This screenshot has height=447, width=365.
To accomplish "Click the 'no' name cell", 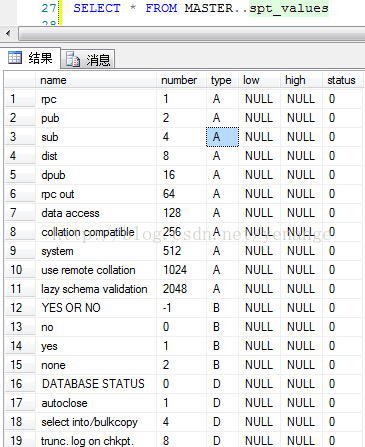I will 96,327.
